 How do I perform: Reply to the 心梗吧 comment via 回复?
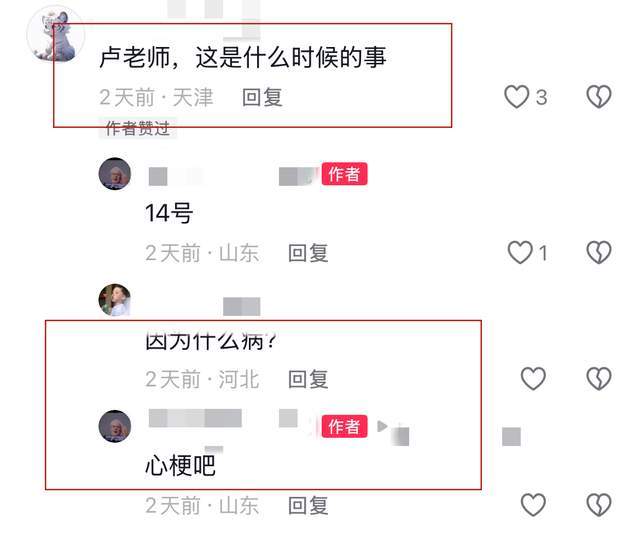click(x=308, y=506)
